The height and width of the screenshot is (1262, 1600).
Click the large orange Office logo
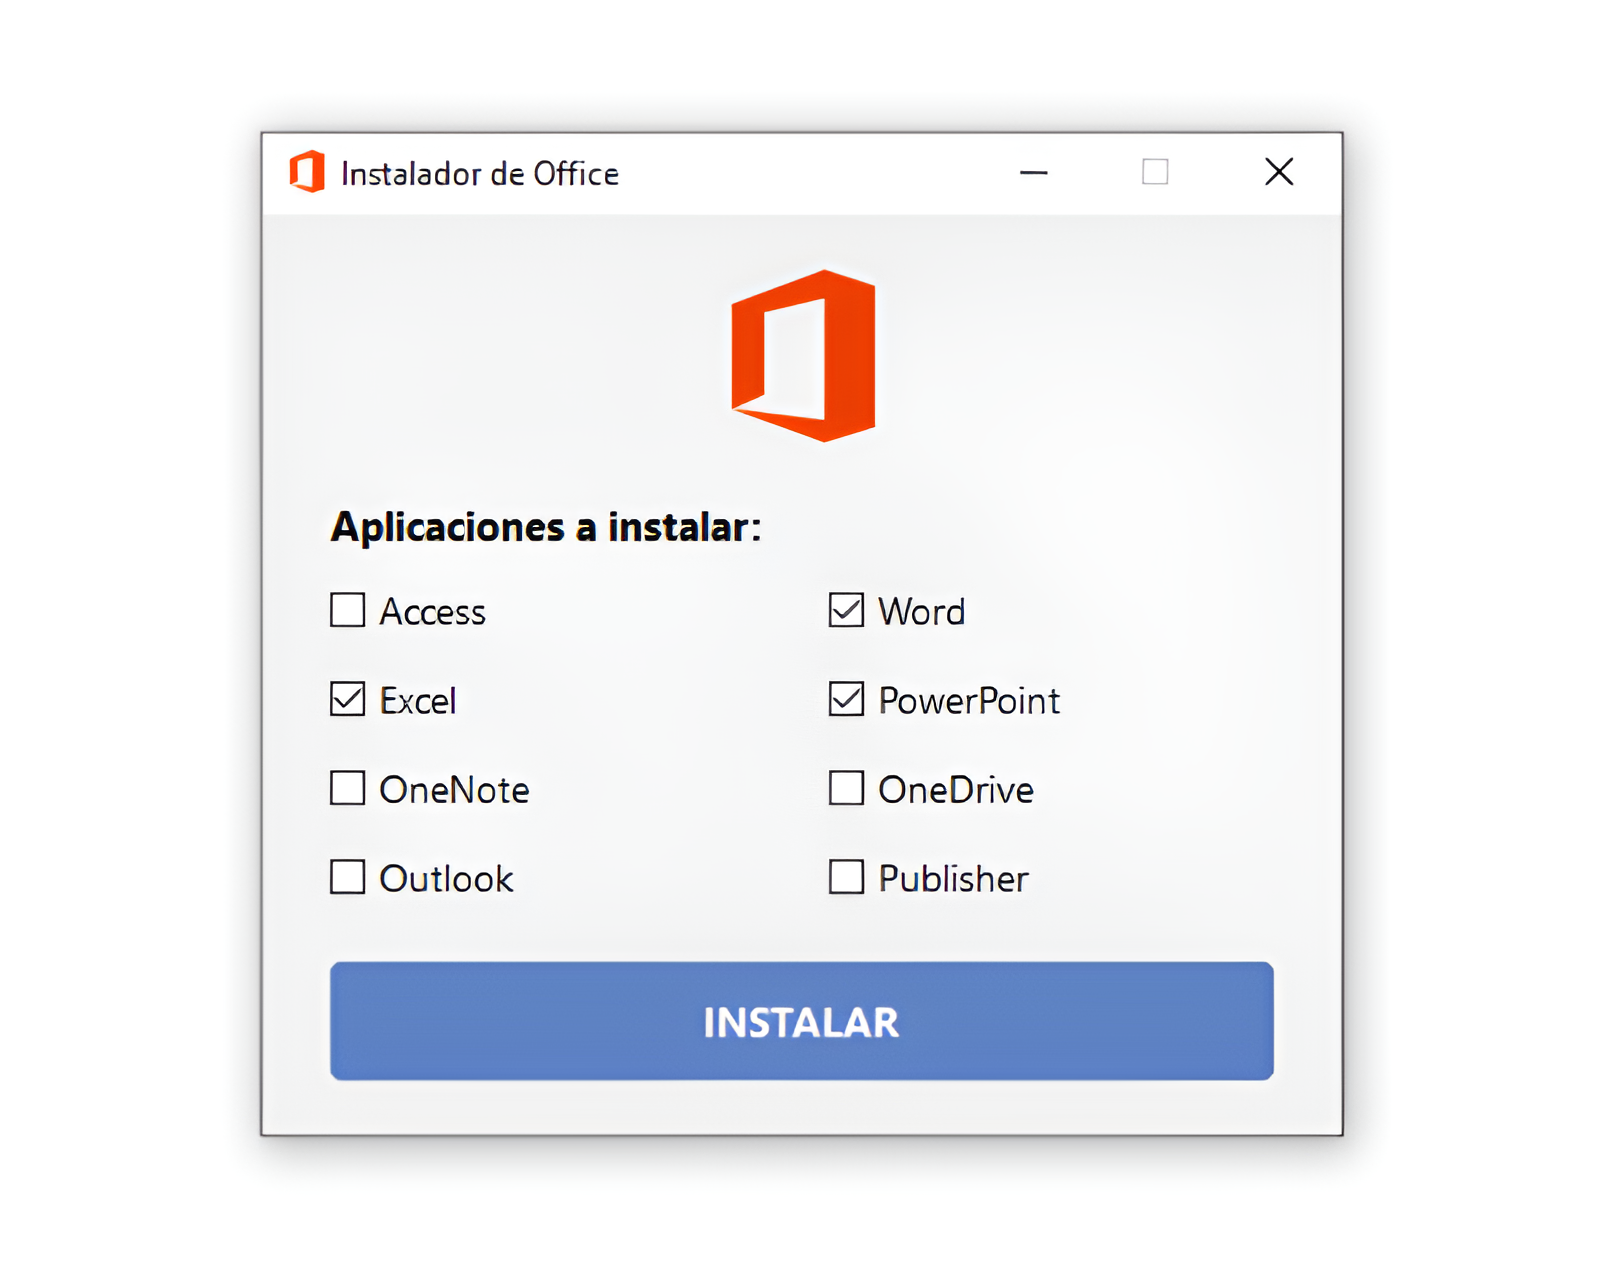(803, 356)
